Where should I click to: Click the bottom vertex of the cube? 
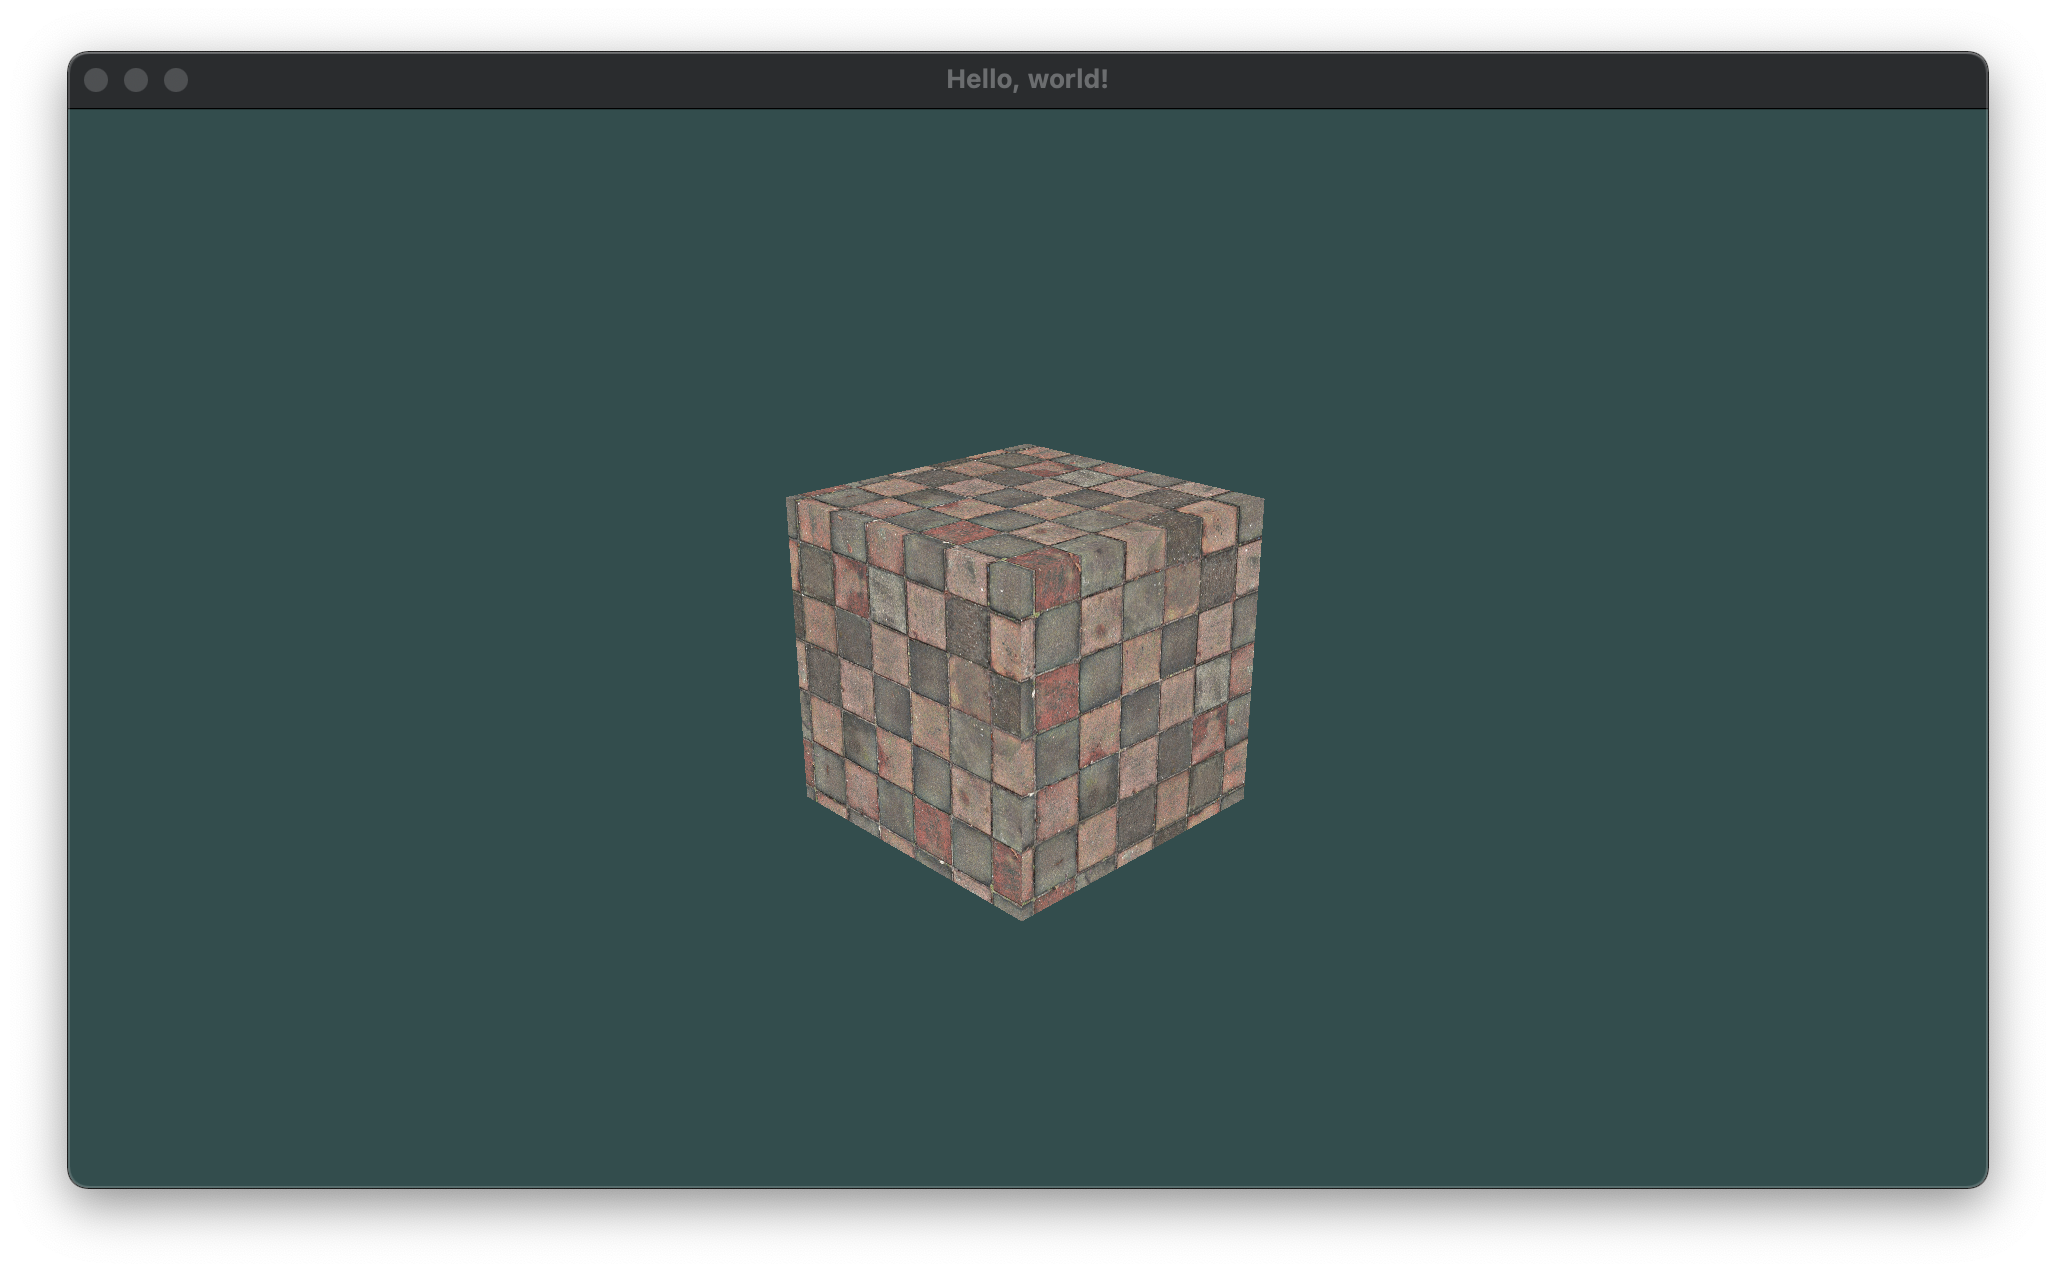[1021, 918]
